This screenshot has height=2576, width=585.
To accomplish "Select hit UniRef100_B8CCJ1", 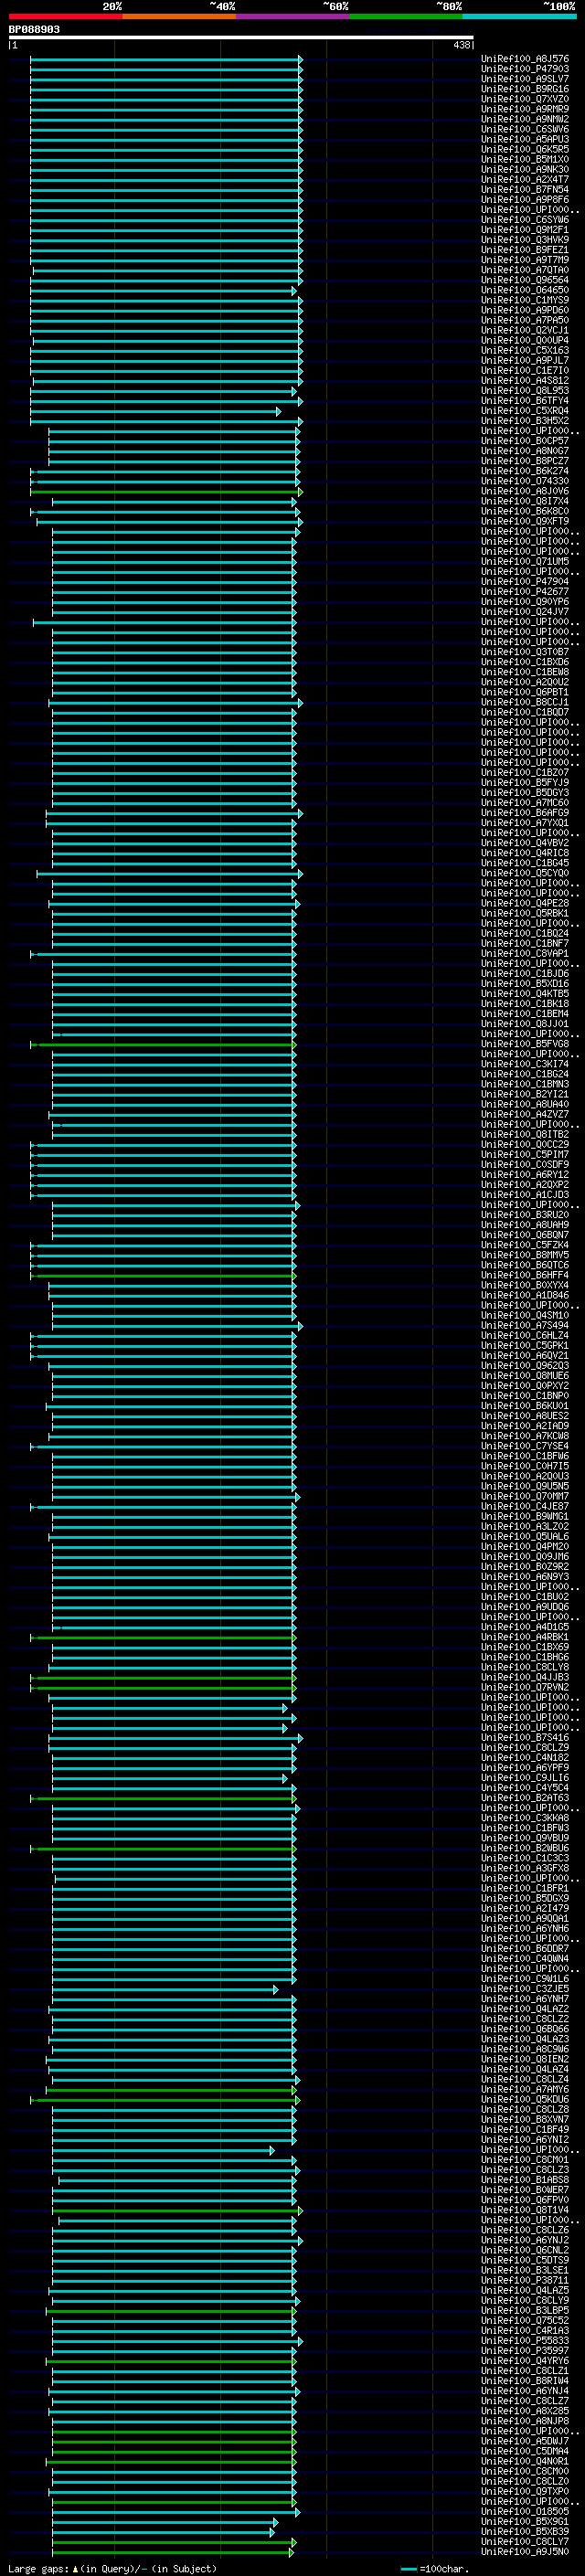I will click(x=525, y=702).
